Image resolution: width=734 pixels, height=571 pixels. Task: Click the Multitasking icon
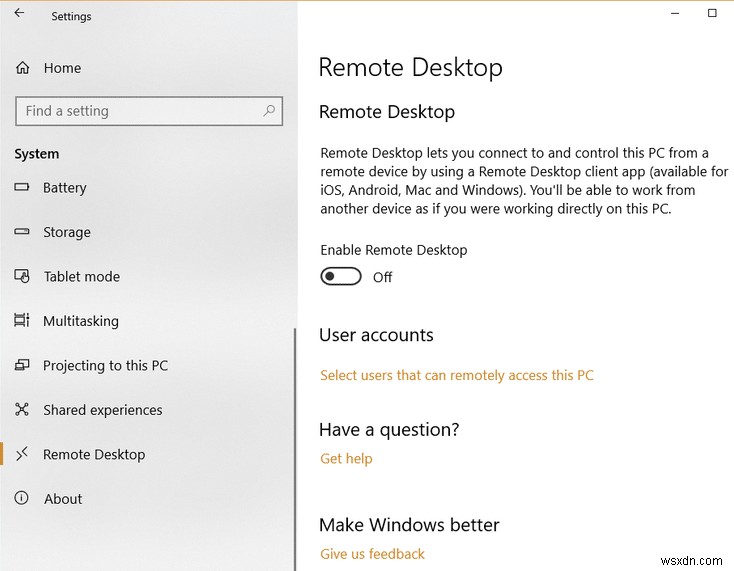click(x=22, y=320)
